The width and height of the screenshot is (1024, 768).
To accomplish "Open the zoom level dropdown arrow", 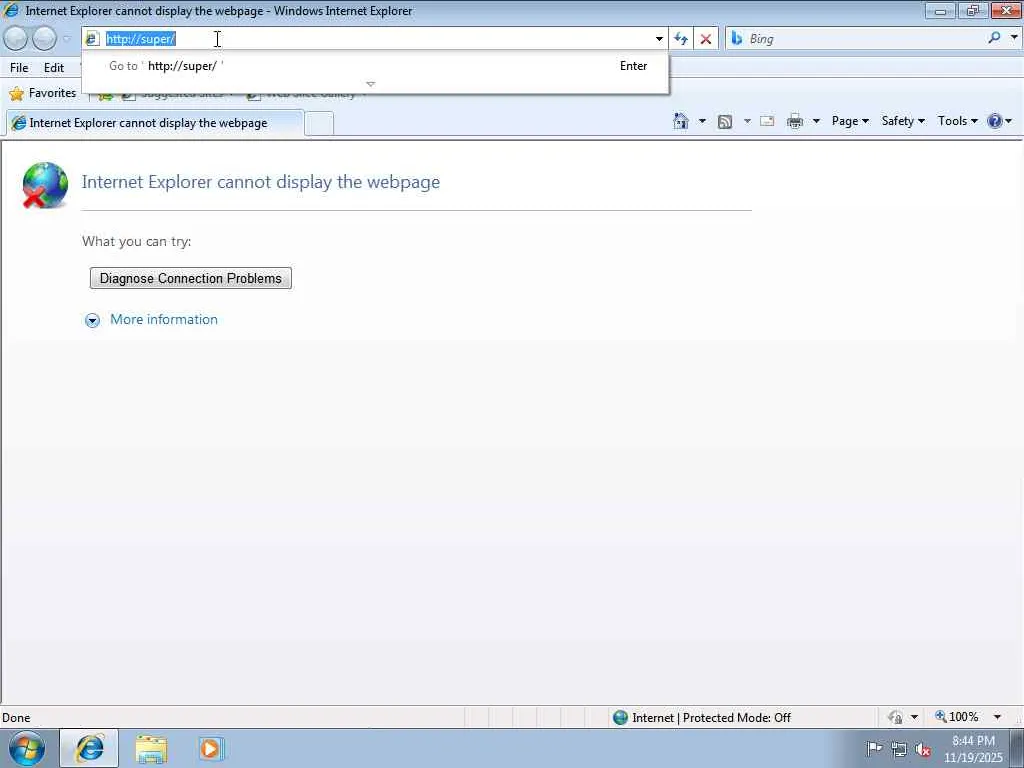I will point(997,717).
